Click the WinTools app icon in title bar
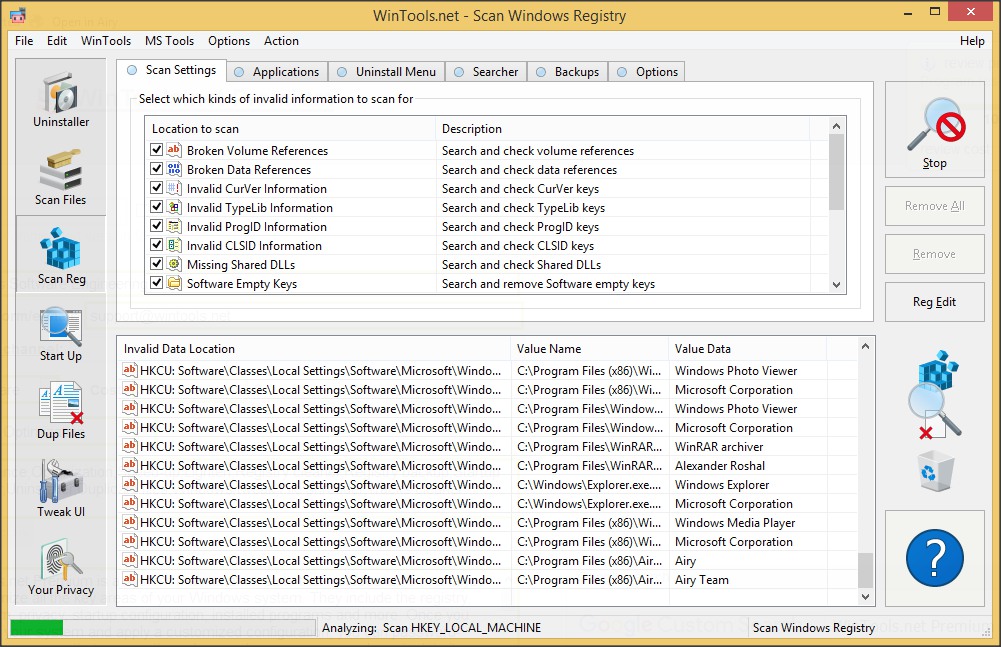Image resolution: width=1001 pixels, height=647 pixels. 18,15
